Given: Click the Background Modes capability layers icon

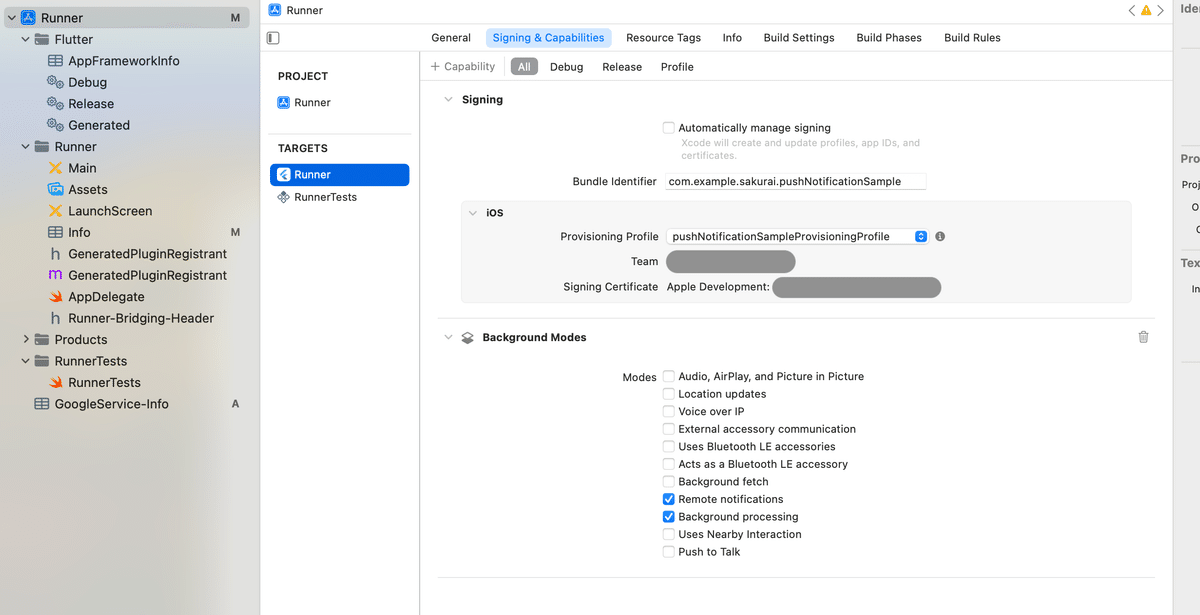Looking at the screenshot, I should pyautogui.click(x=467, y=338).
